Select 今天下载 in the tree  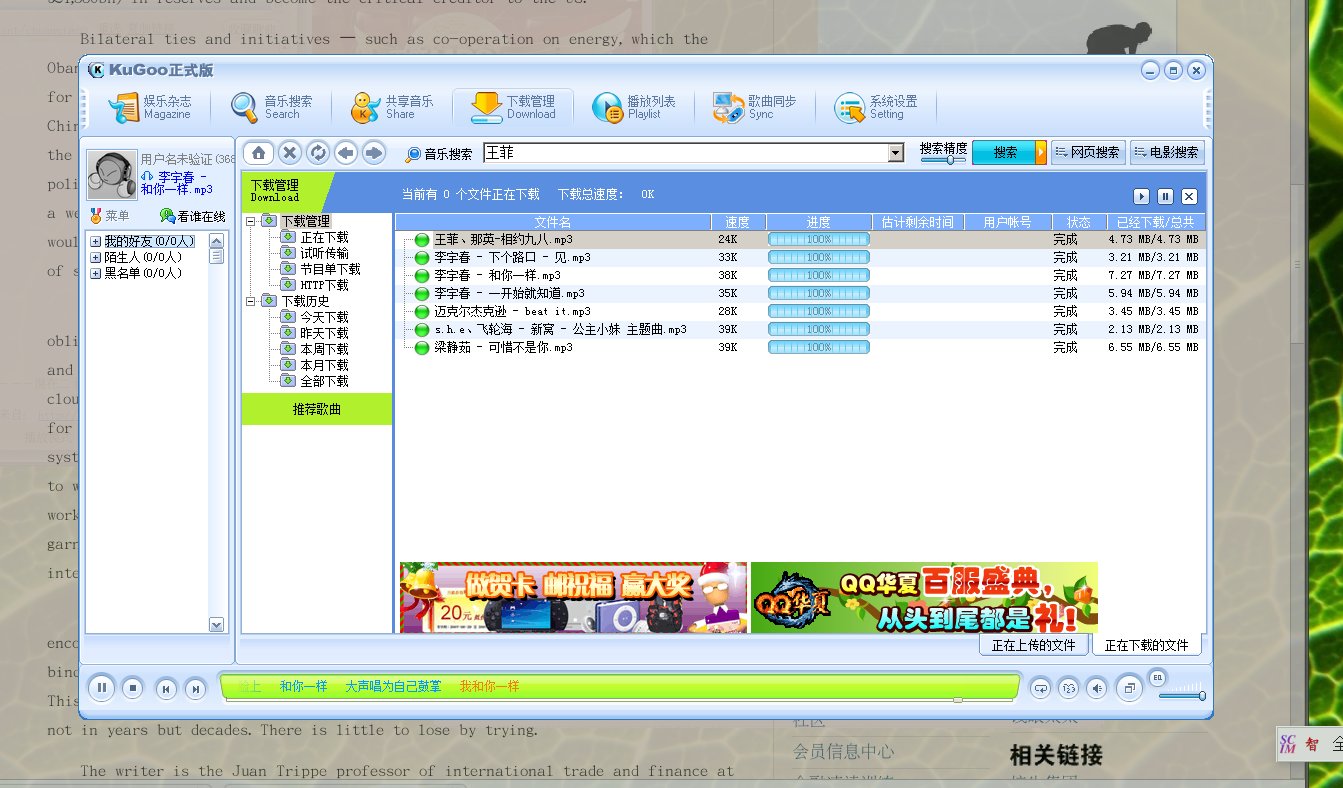[324, 317]
